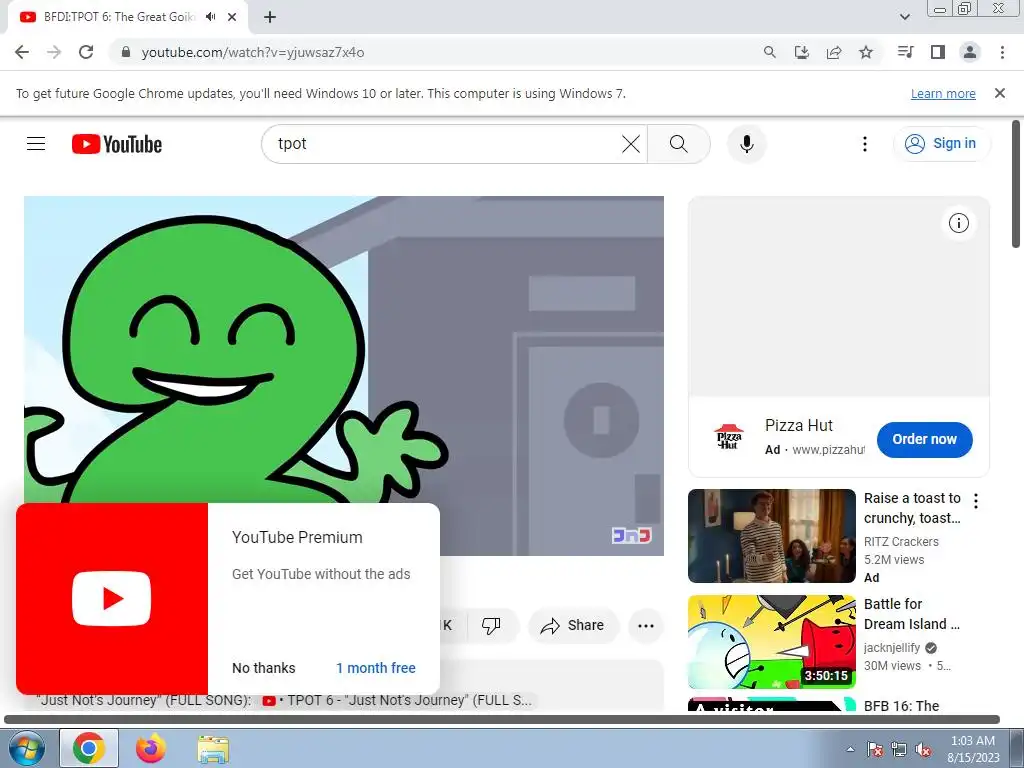Dislike the video with thumbs down

(491, 626)
